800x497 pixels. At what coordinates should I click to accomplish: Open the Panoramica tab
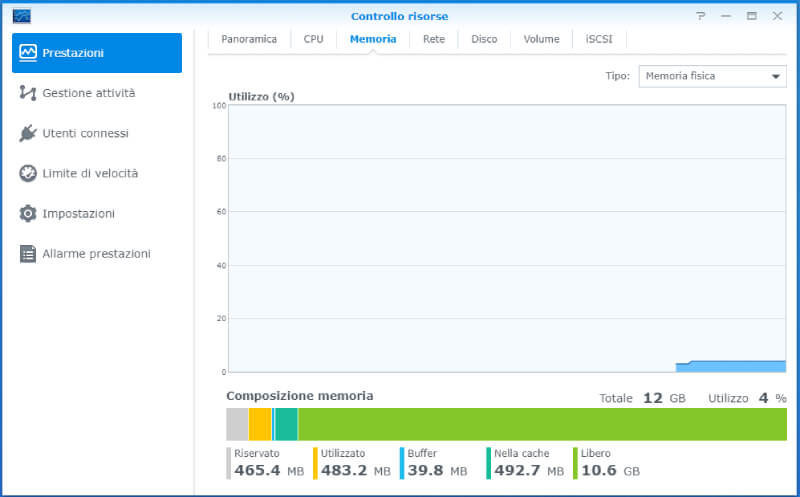click(249, 39)
